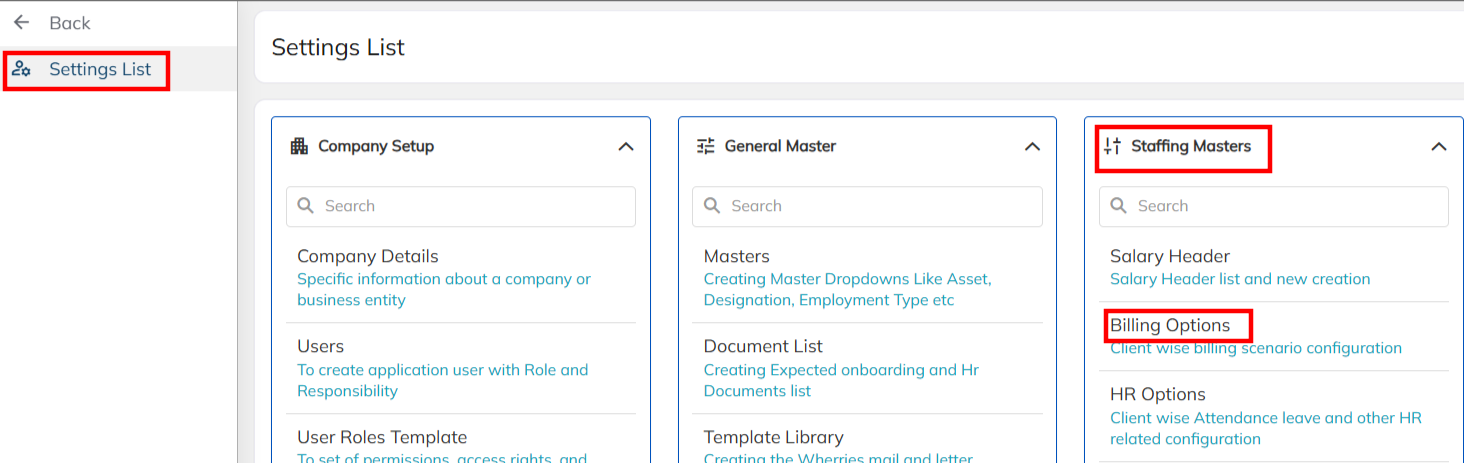Click the Staffing Masters sort icon
The image size is (1464, 463).
(1112, 146)
